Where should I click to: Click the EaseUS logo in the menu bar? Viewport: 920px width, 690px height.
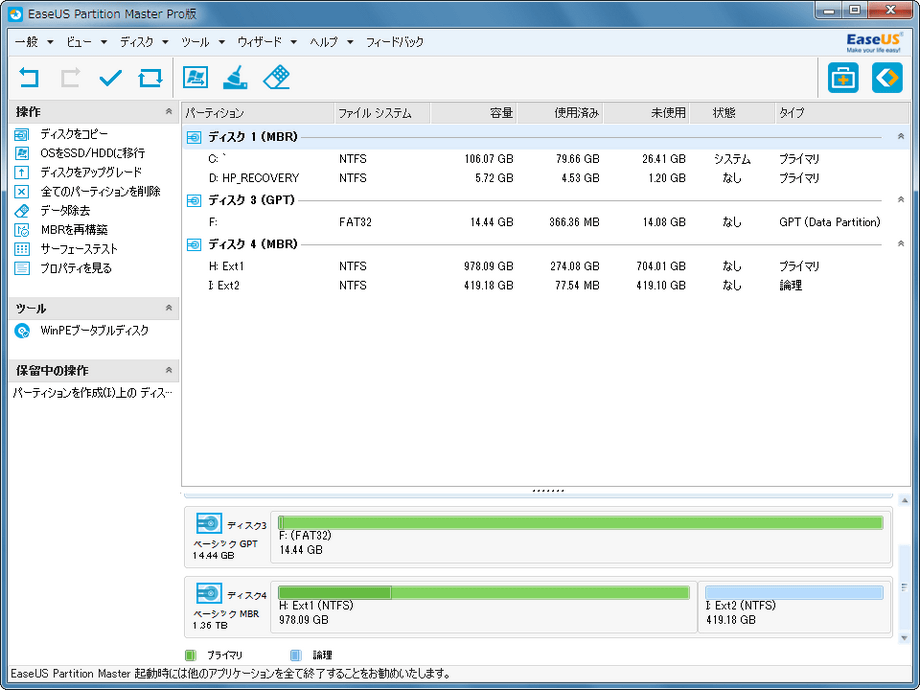pyautogui.click(x=874, y=42)
